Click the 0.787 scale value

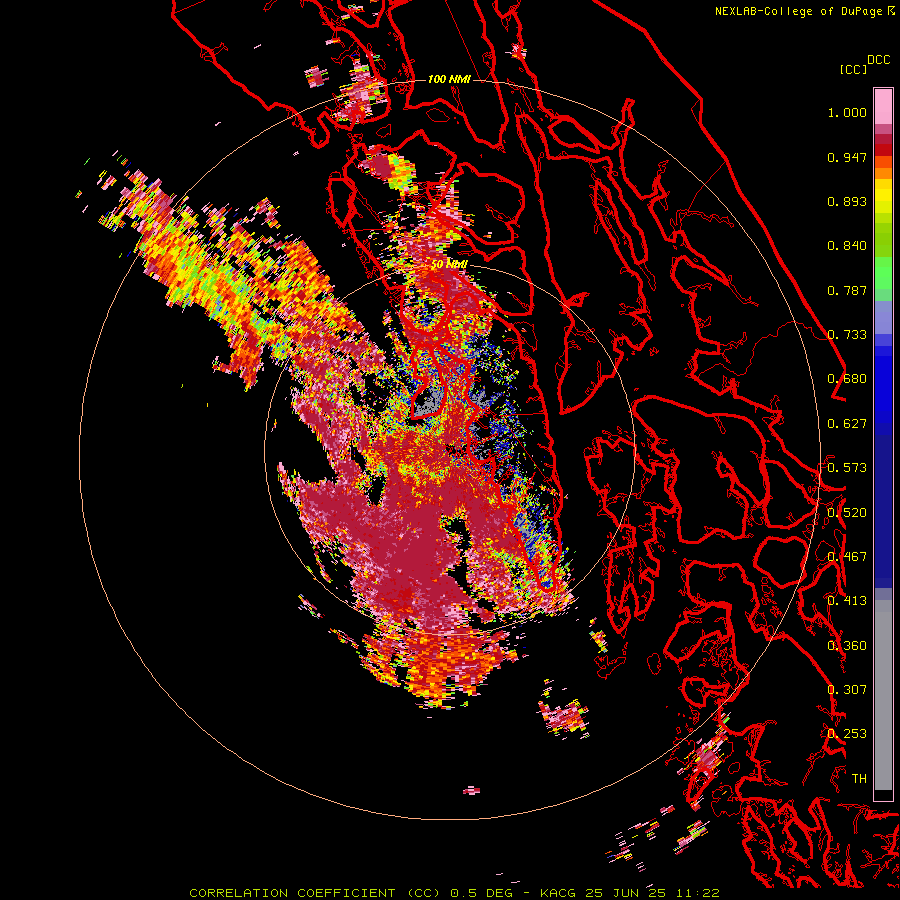click(x=847, y=290)
